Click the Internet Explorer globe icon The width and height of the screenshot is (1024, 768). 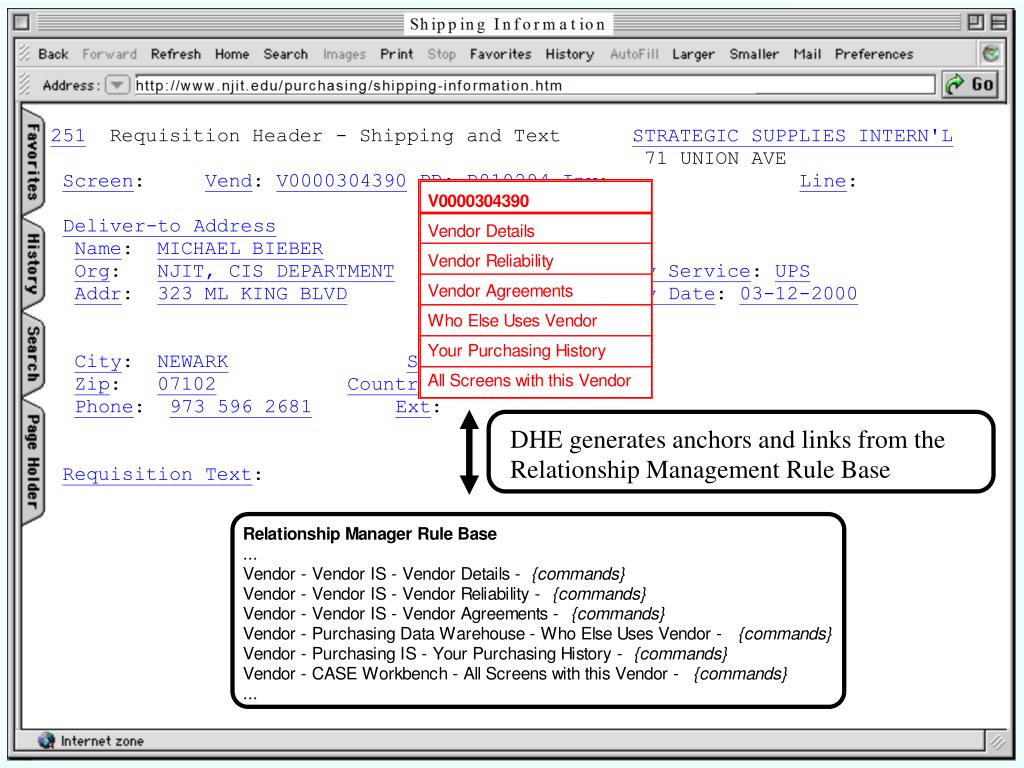[991, 54]
